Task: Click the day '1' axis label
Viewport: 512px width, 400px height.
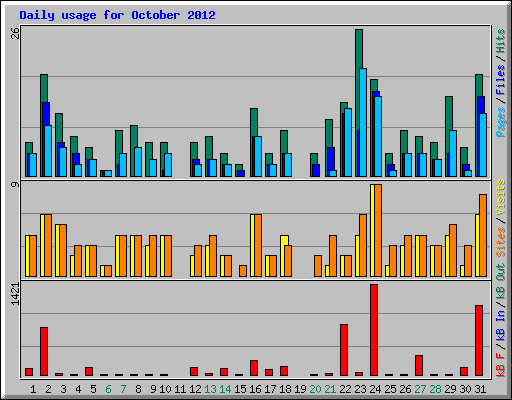Action: click(x=33, y=389)
